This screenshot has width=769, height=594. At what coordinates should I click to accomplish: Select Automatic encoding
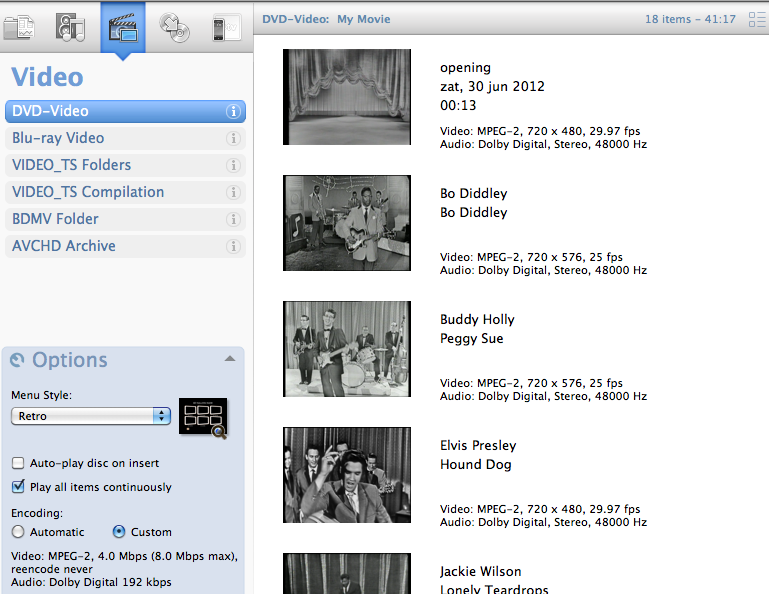pyautogui.click(x=18, y=532)
